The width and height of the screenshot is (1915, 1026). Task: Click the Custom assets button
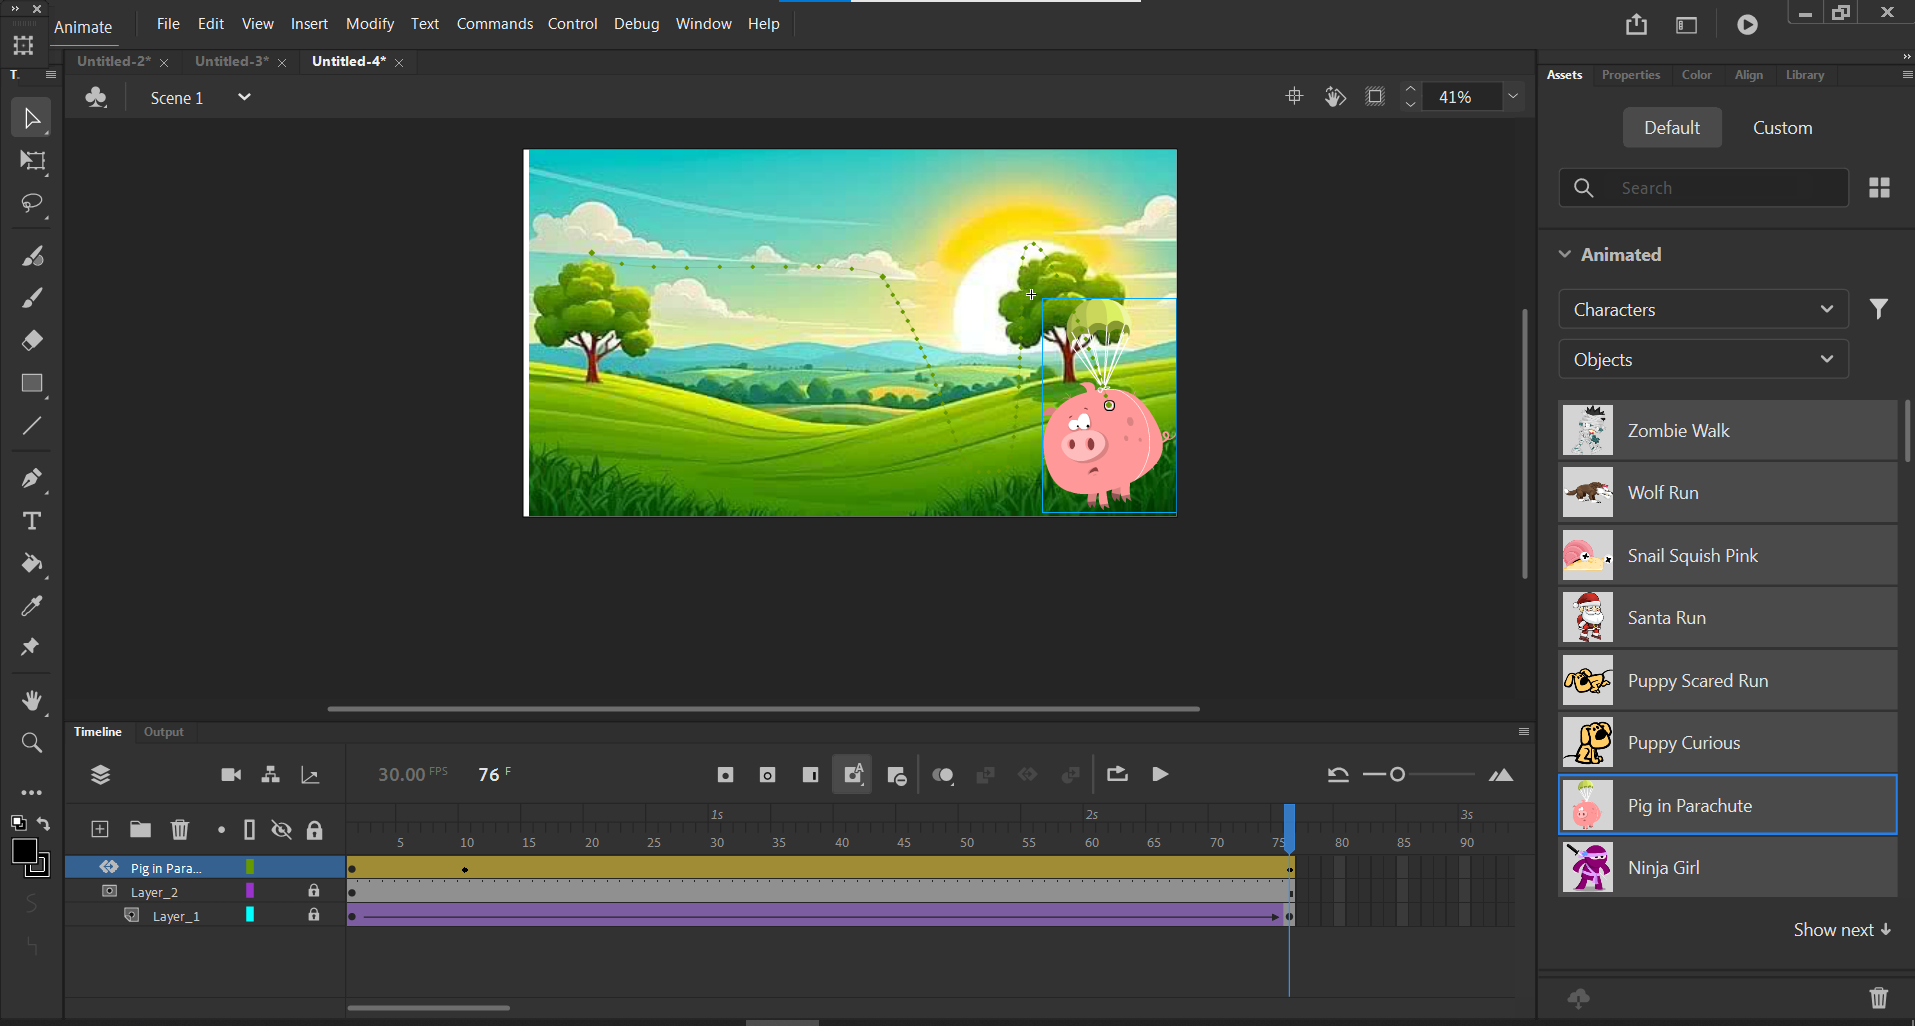pyautogui.click(x=1782, y=128)
